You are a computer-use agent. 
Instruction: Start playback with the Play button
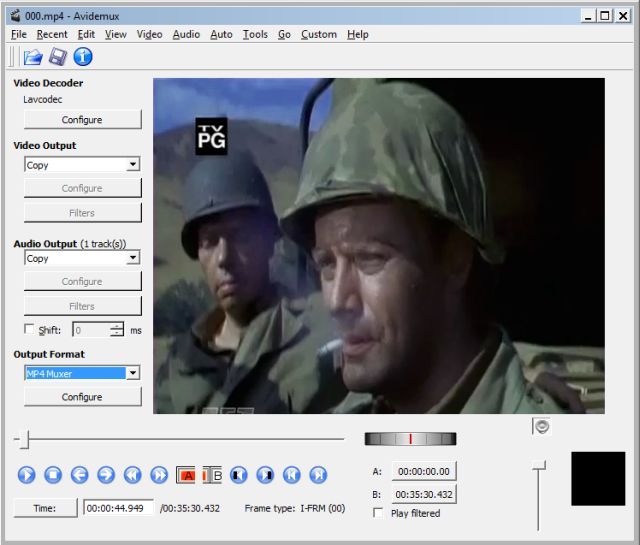coord(27,475)
